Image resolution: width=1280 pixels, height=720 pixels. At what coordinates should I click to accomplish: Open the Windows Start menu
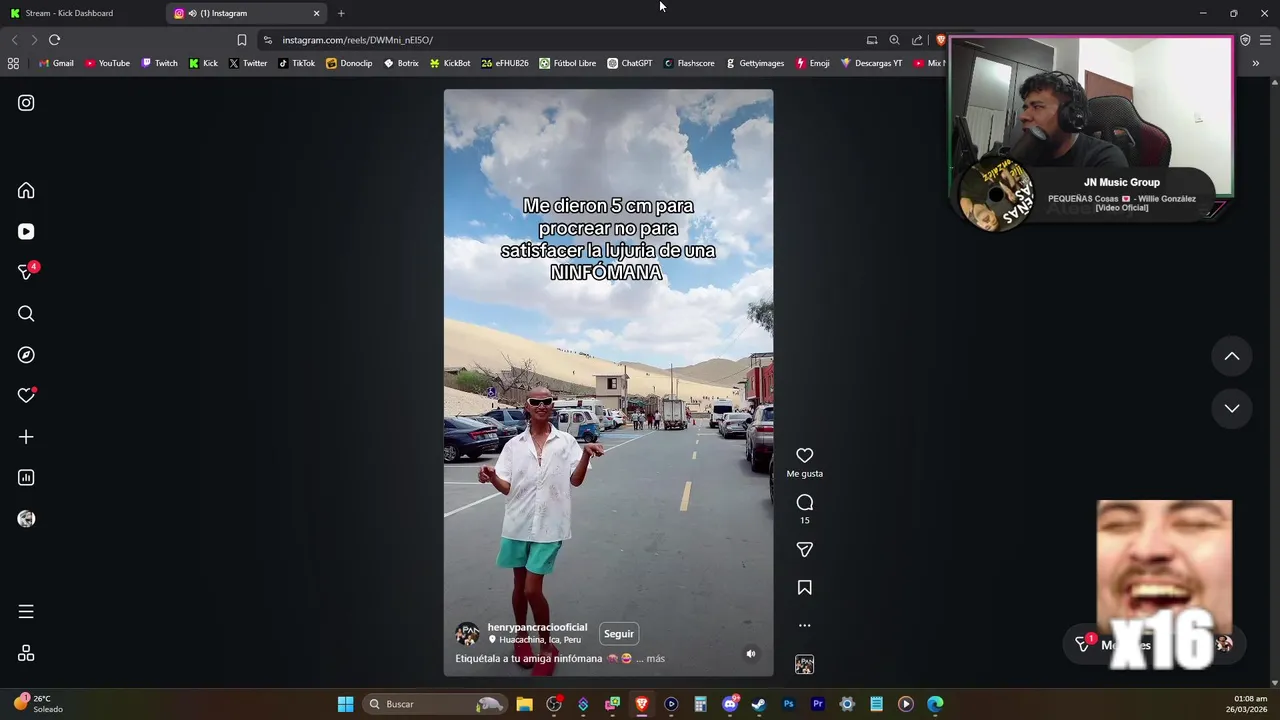tap(345, 704)
